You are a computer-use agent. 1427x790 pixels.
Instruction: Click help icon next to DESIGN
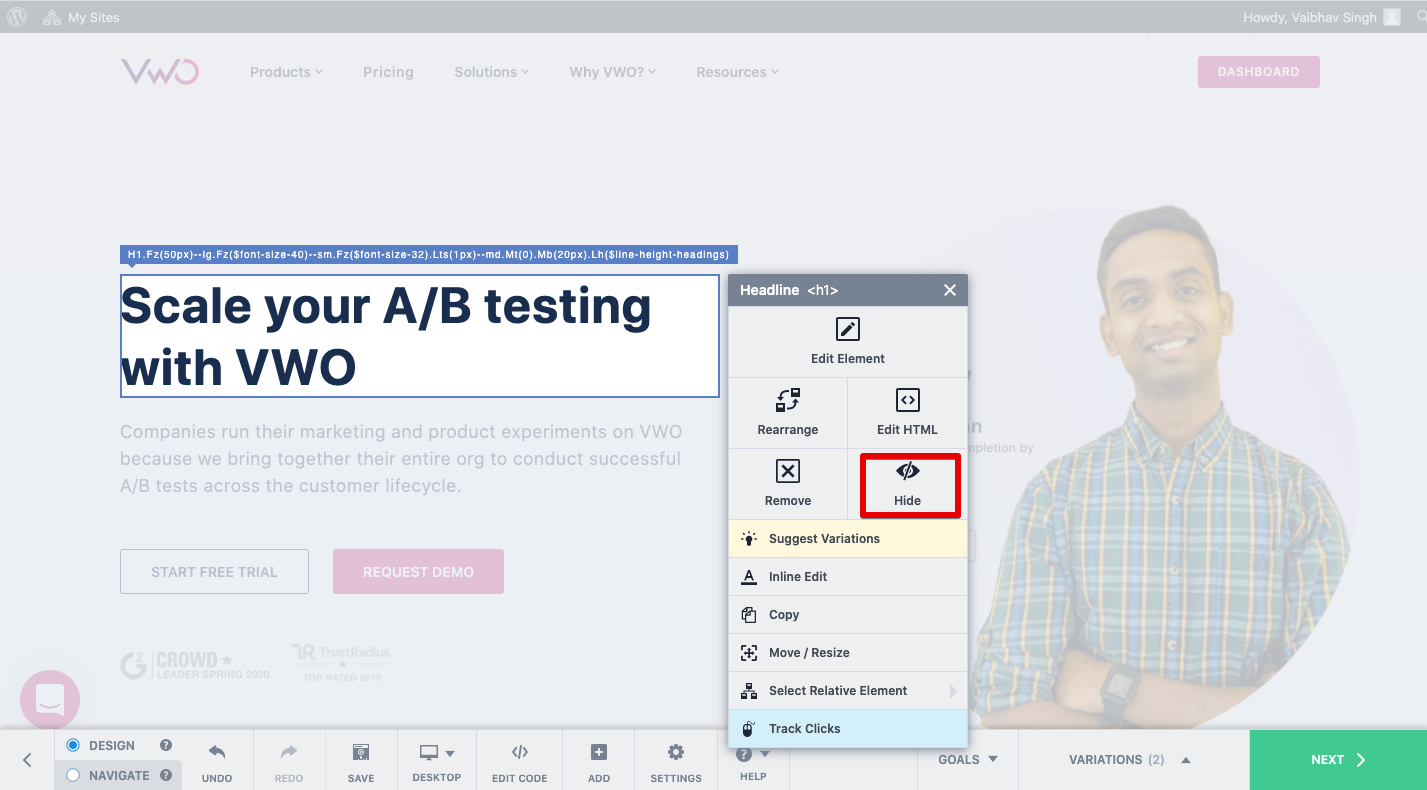pyautogui.click(x=166, y=746)
